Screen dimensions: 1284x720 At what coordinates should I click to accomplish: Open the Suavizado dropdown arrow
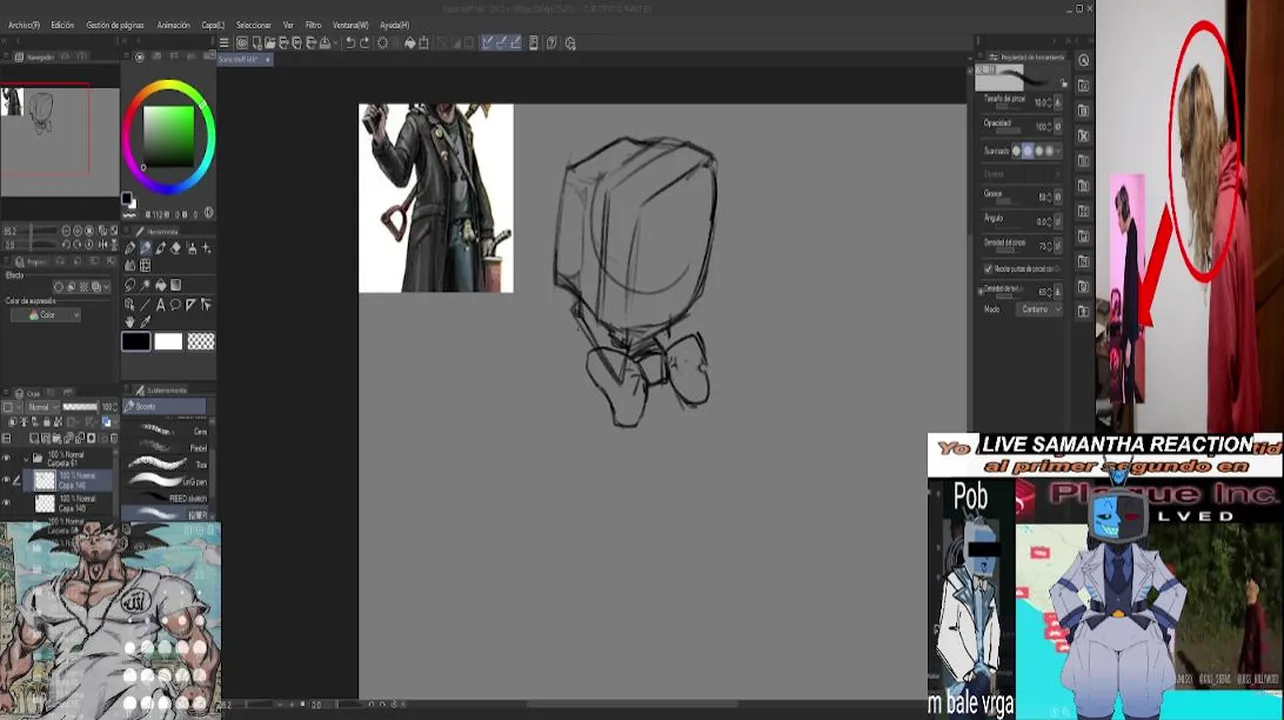pyautogui.click(x=1059, y=151)
